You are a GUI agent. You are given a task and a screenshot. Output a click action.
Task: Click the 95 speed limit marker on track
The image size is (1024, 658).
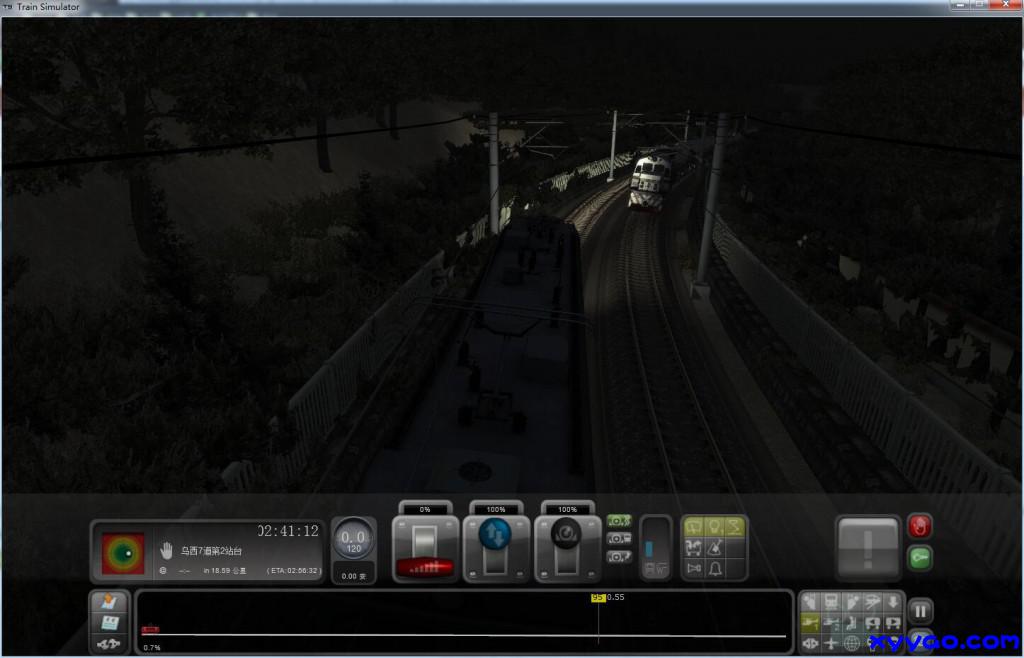coord(598,598)
